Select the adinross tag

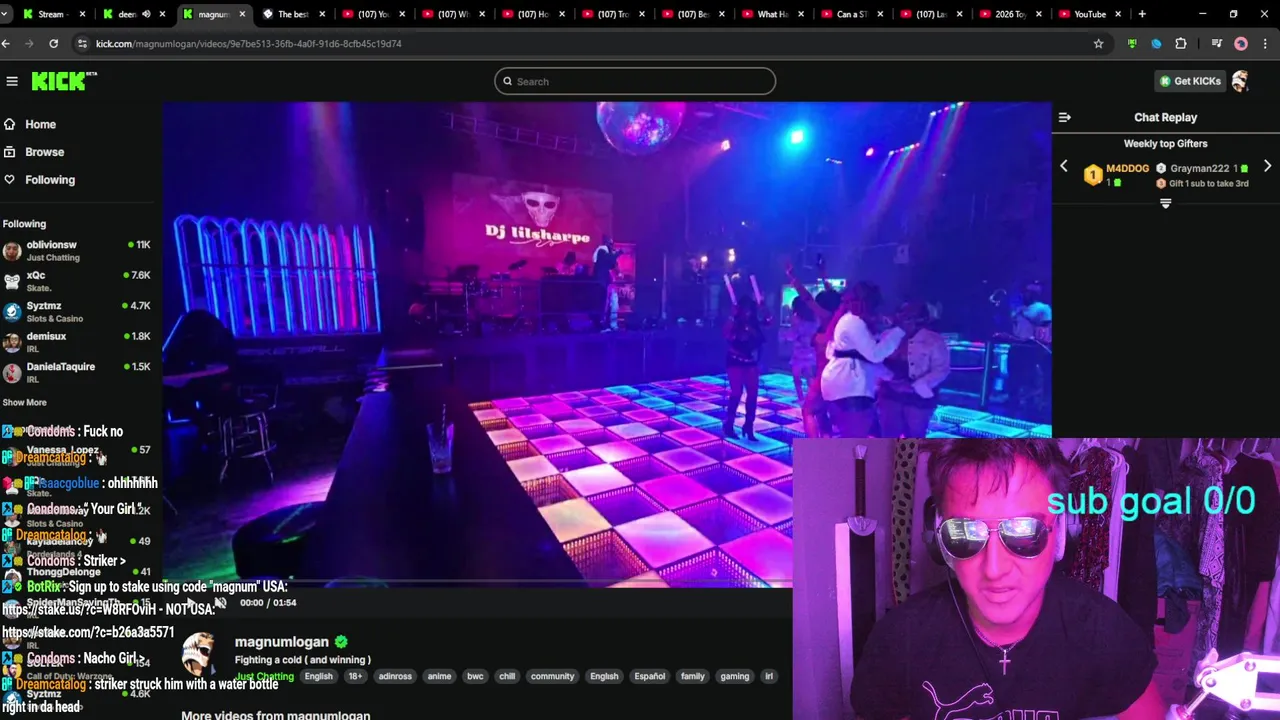coord(395,676)
